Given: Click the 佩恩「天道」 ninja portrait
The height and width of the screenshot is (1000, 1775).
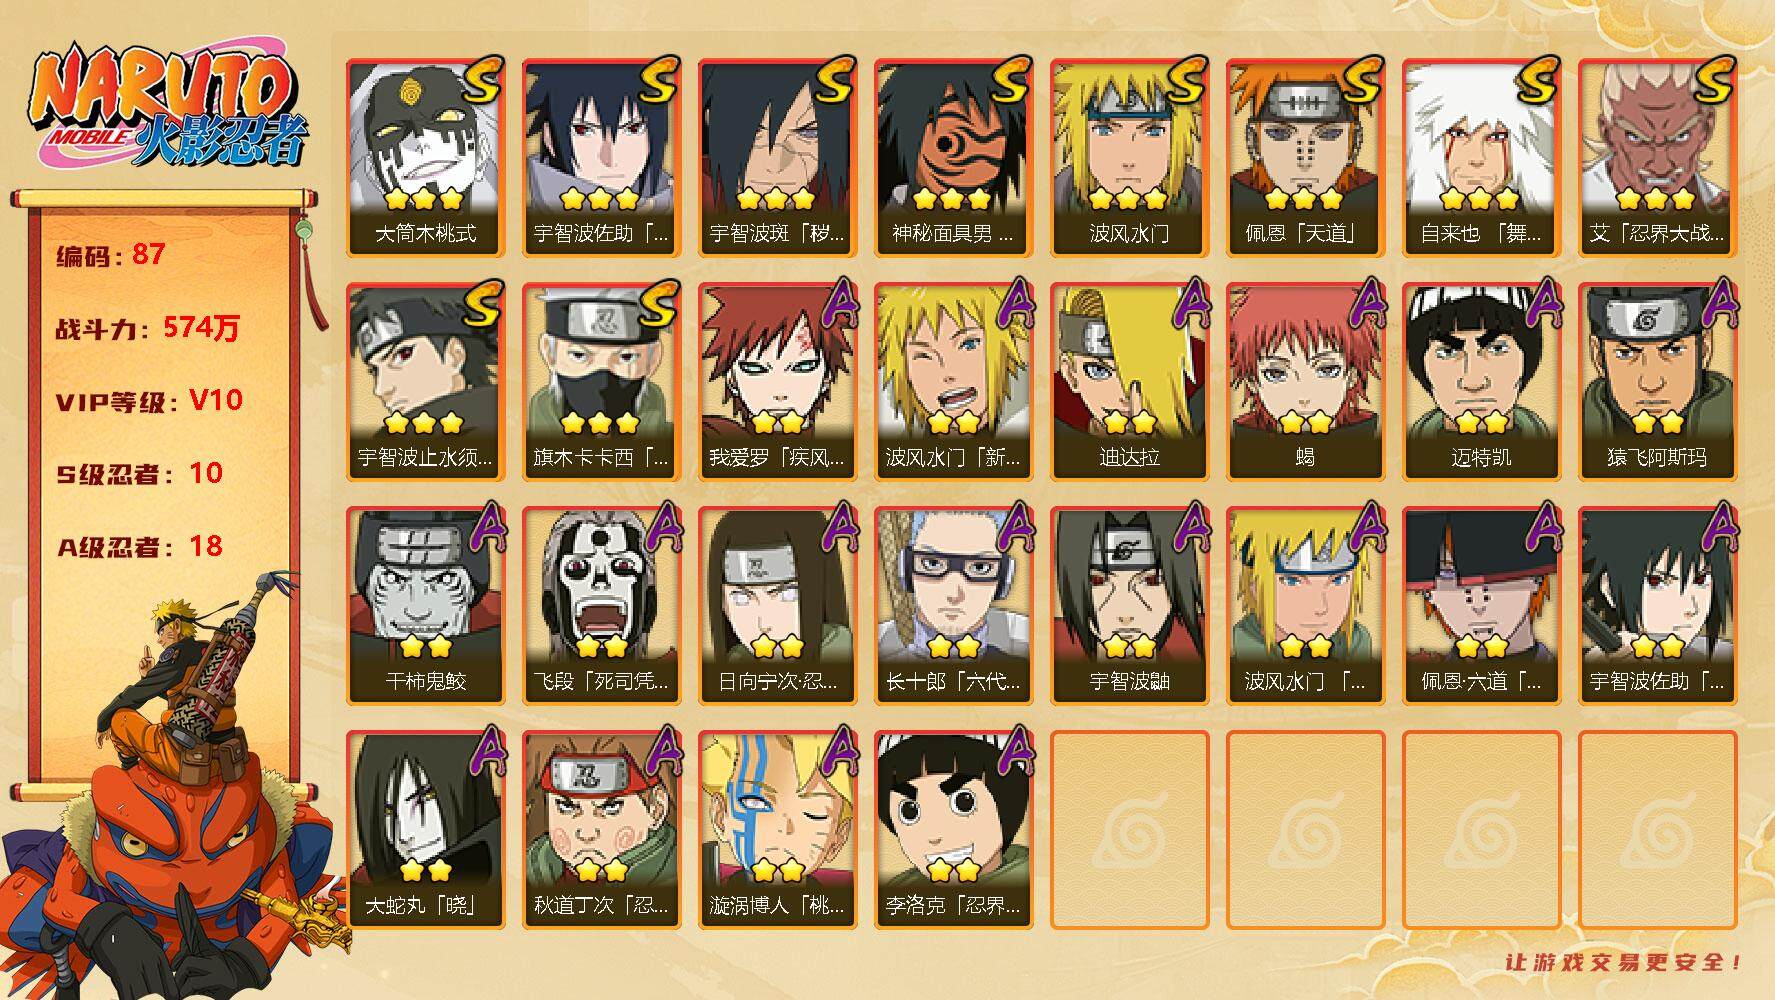Looking at the screenshot, I should [1305, 158].
